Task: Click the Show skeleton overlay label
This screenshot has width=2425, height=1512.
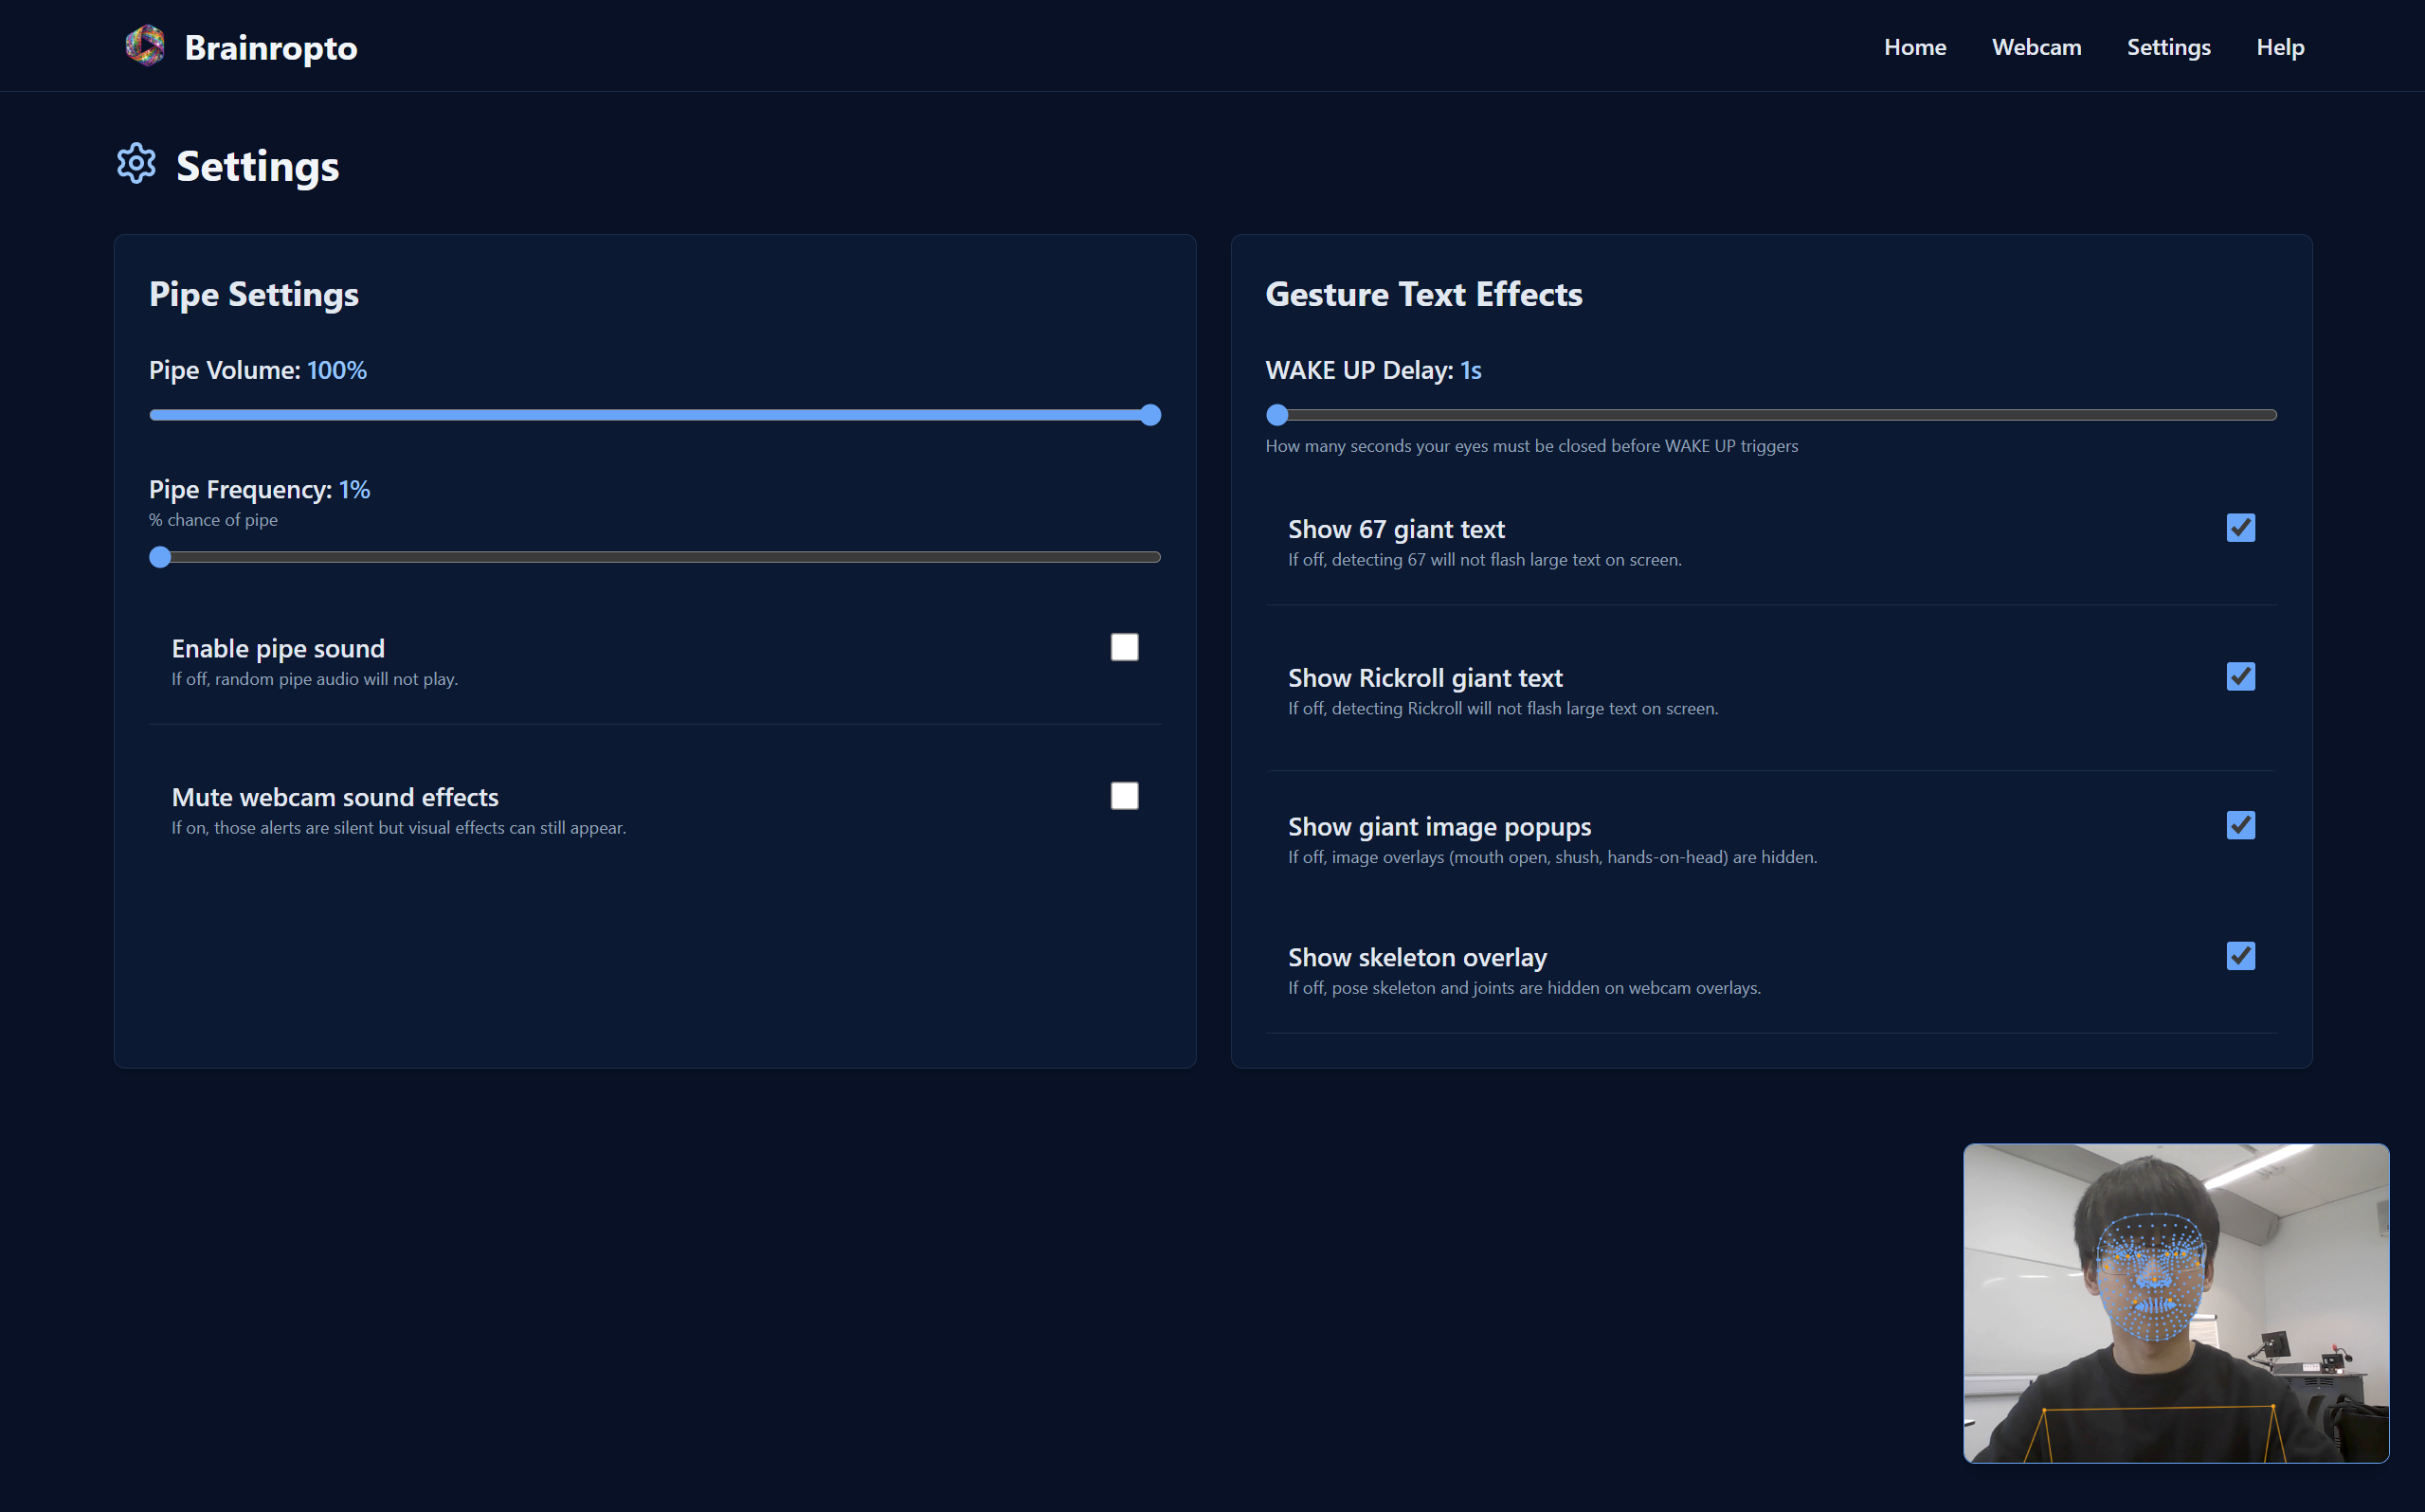Action: click(x=1416, y=957)
